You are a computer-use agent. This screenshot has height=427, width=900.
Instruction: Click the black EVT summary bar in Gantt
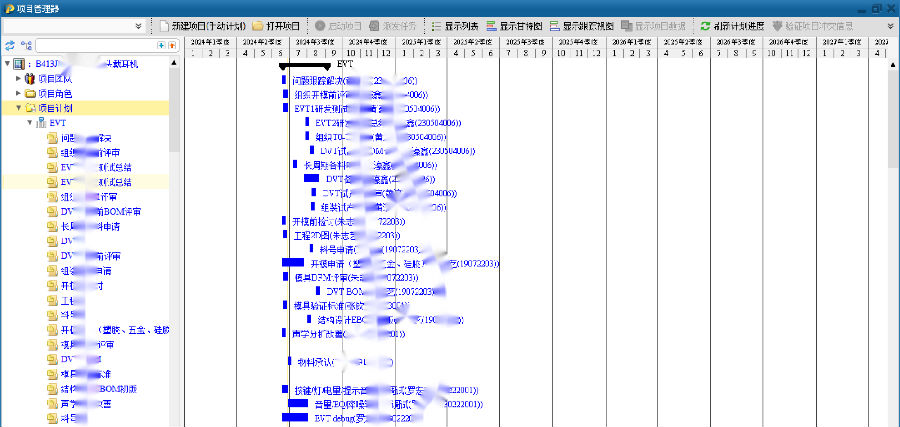(x=304, y=67)
